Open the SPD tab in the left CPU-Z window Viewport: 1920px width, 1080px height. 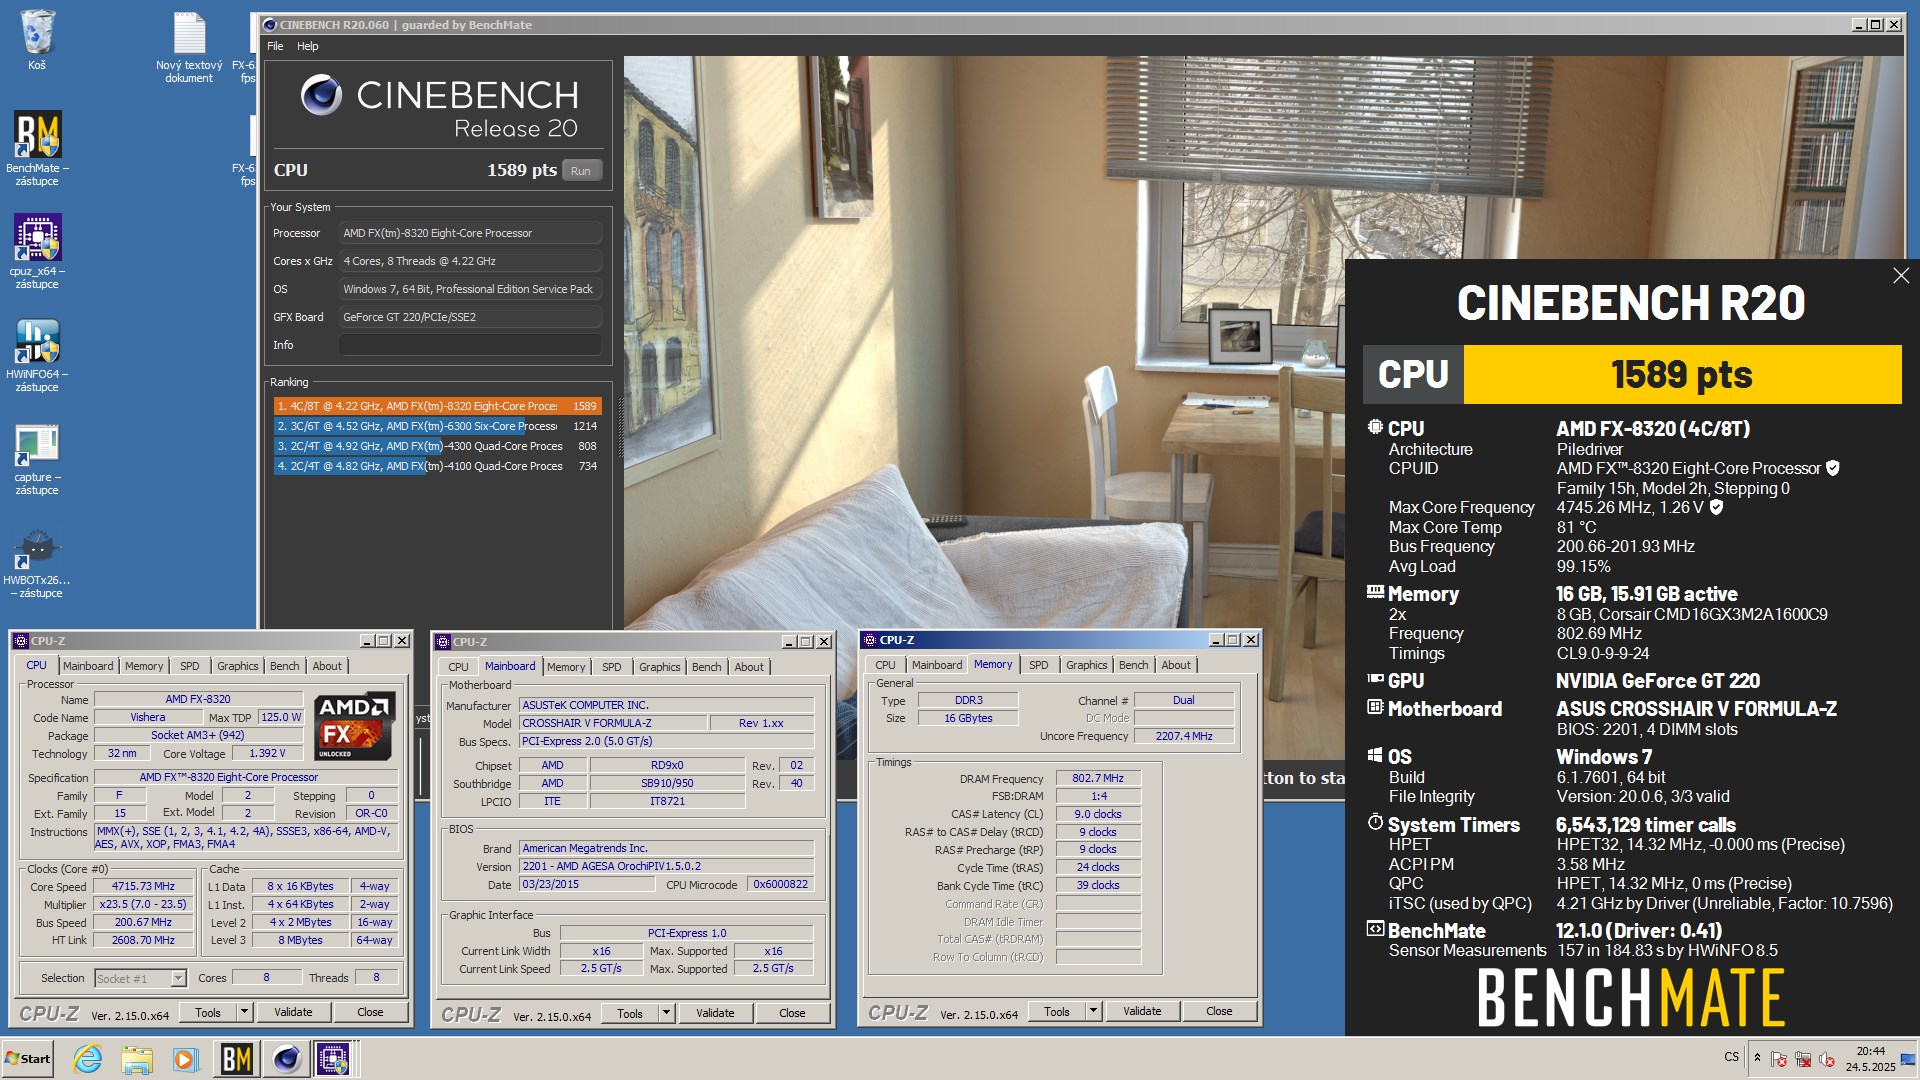(190, 666)
